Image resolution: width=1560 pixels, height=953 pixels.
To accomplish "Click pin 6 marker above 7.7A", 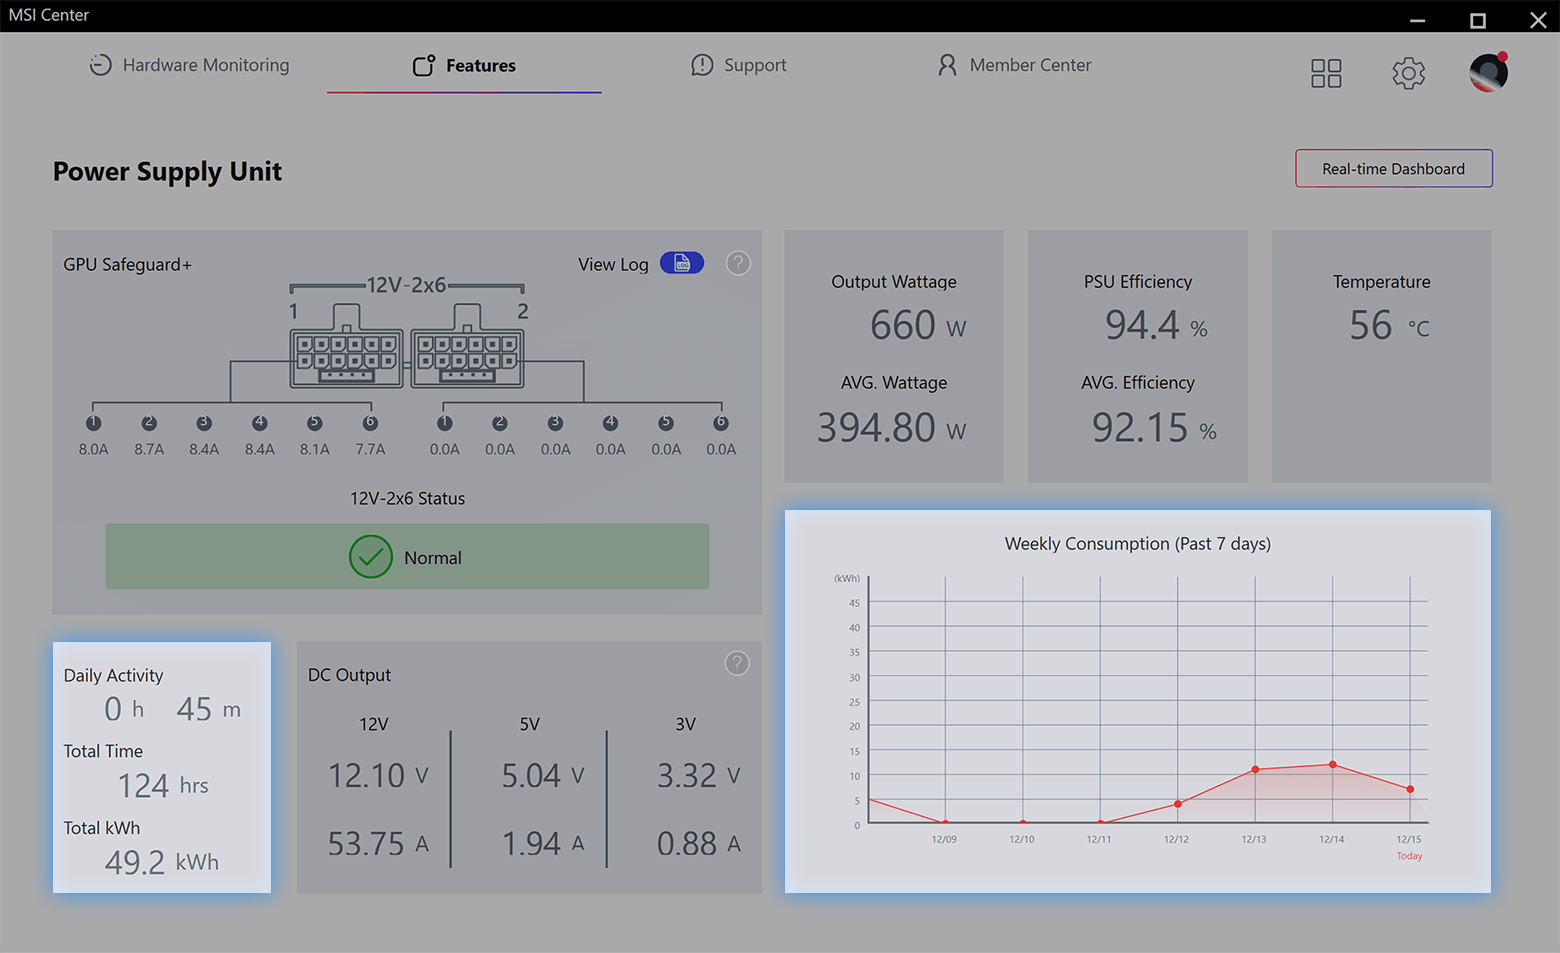I will click(x=370, y=423).
